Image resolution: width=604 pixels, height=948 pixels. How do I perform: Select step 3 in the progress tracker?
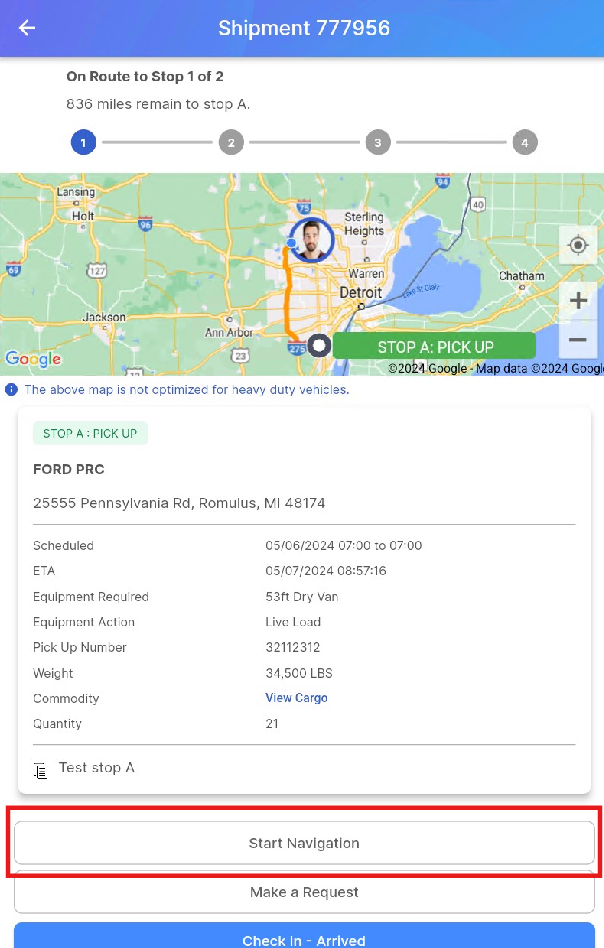(x=378, y=143)
